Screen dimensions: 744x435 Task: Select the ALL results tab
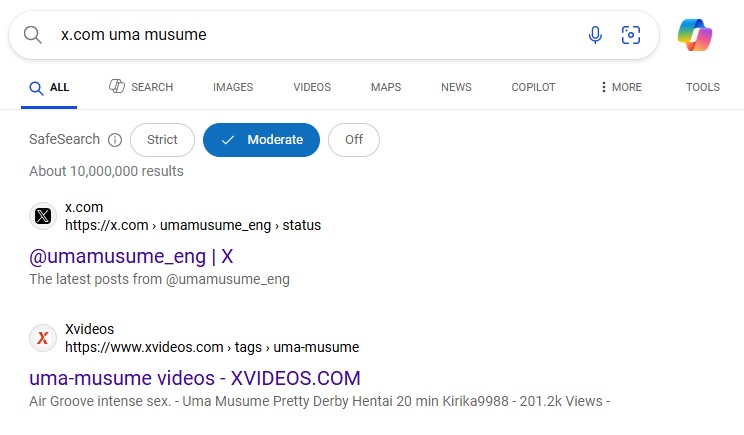(49, 87)
